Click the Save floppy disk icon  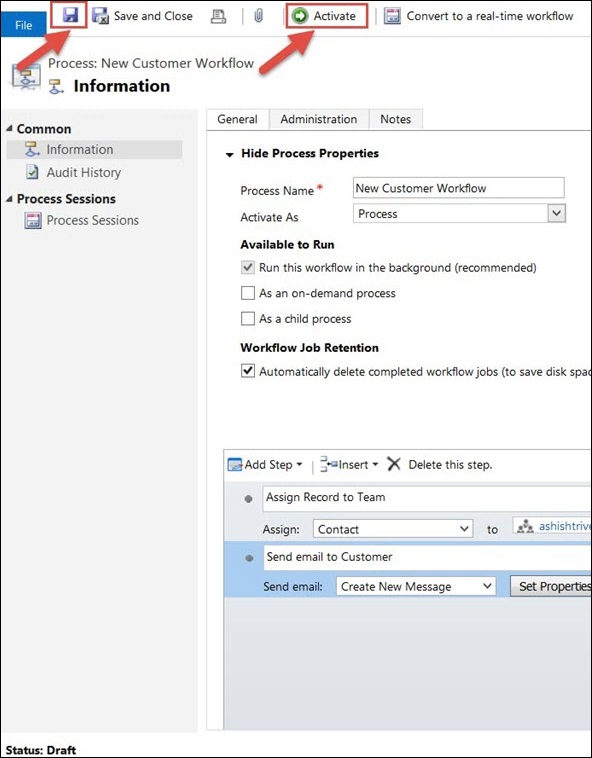click(70, 15)
